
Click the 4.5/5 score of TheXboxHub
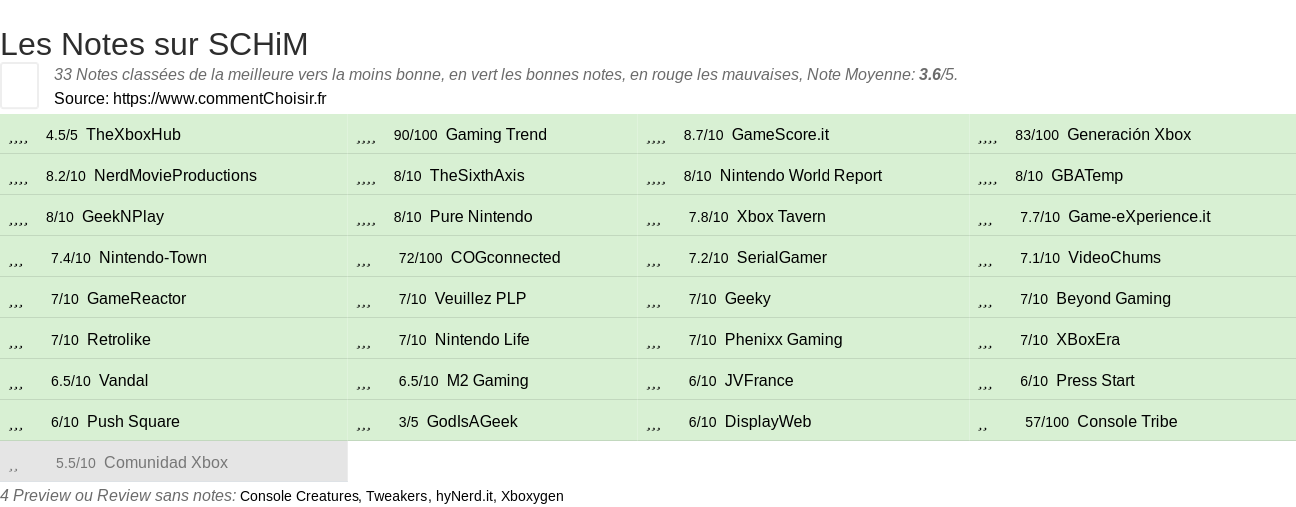(62, 135)
